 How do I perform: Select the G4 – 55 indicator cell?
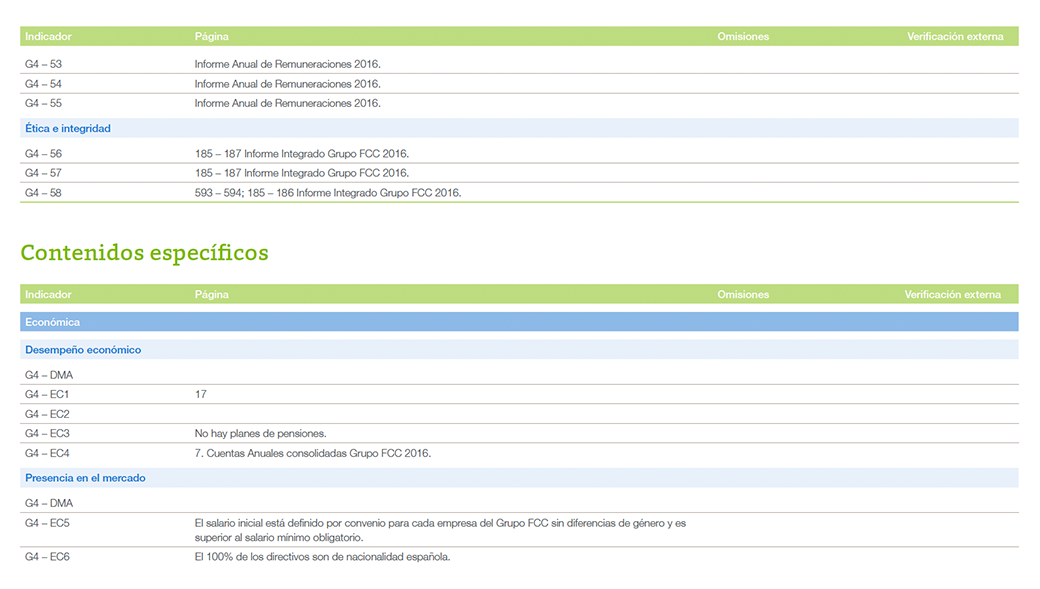(x=43, y=103)
